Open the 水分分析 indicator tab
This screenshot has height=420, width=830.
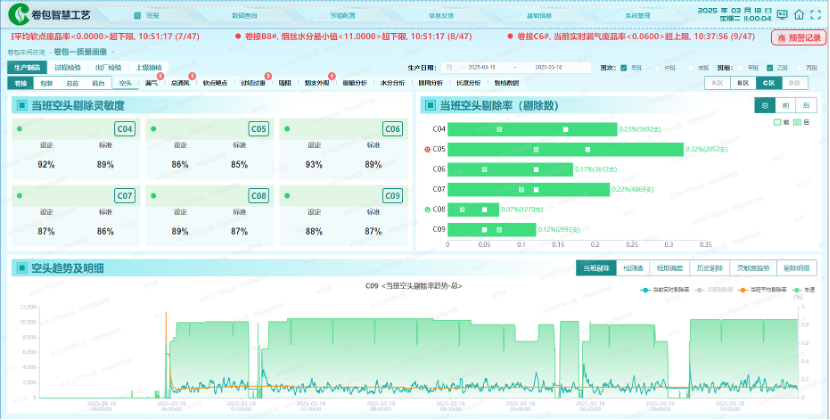pyautogui.click(x=392, y=83)
